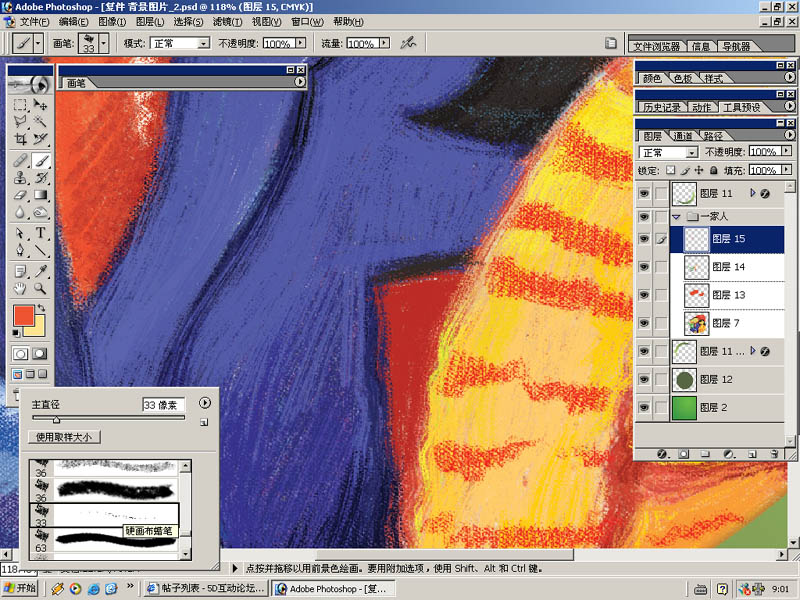Select the Notes tool
800x600 pixels.
pyautogui.click(x=20, y=272)
